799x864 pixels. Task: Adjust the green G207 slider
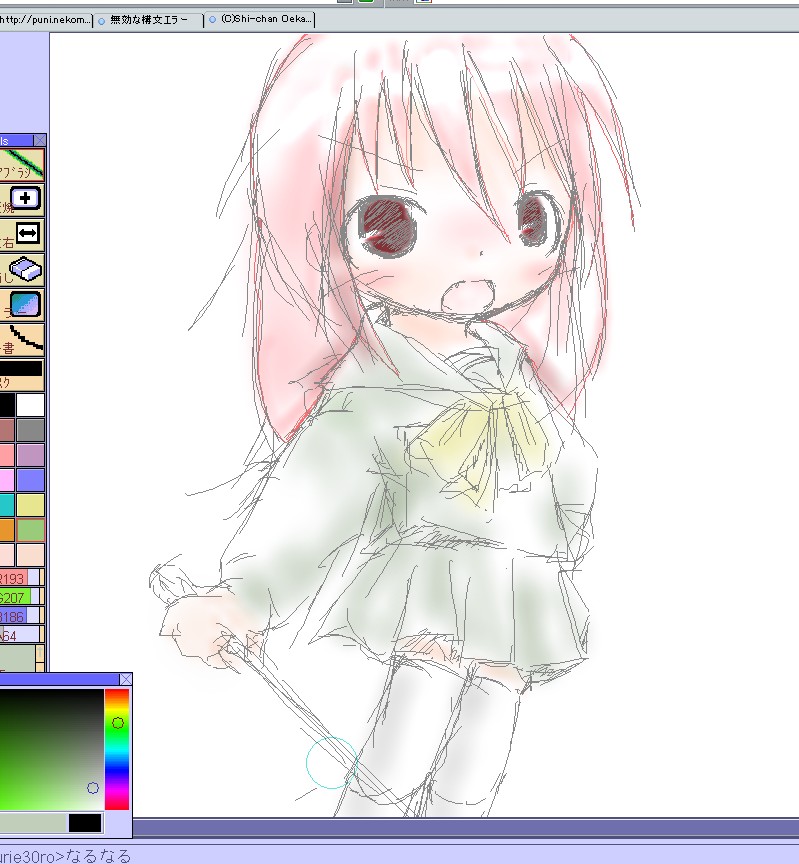(18, 597)
